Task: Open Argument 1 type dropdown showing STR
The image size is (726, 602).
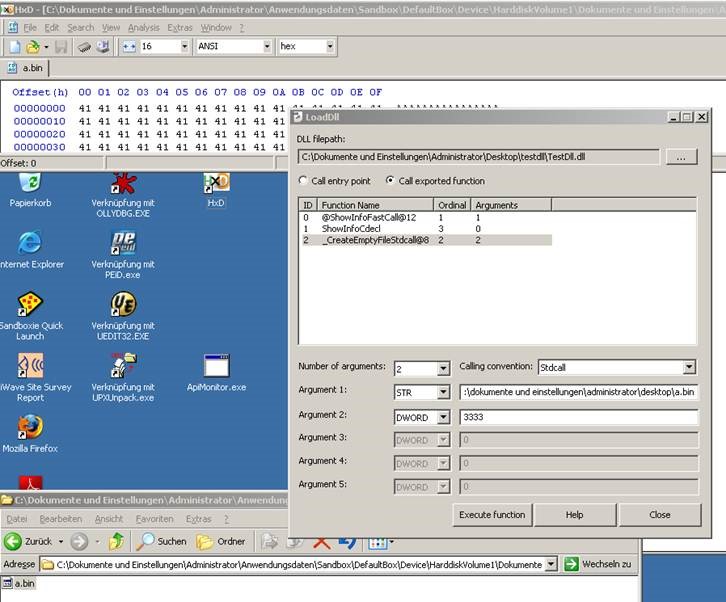Action: (x=443, y=392)
